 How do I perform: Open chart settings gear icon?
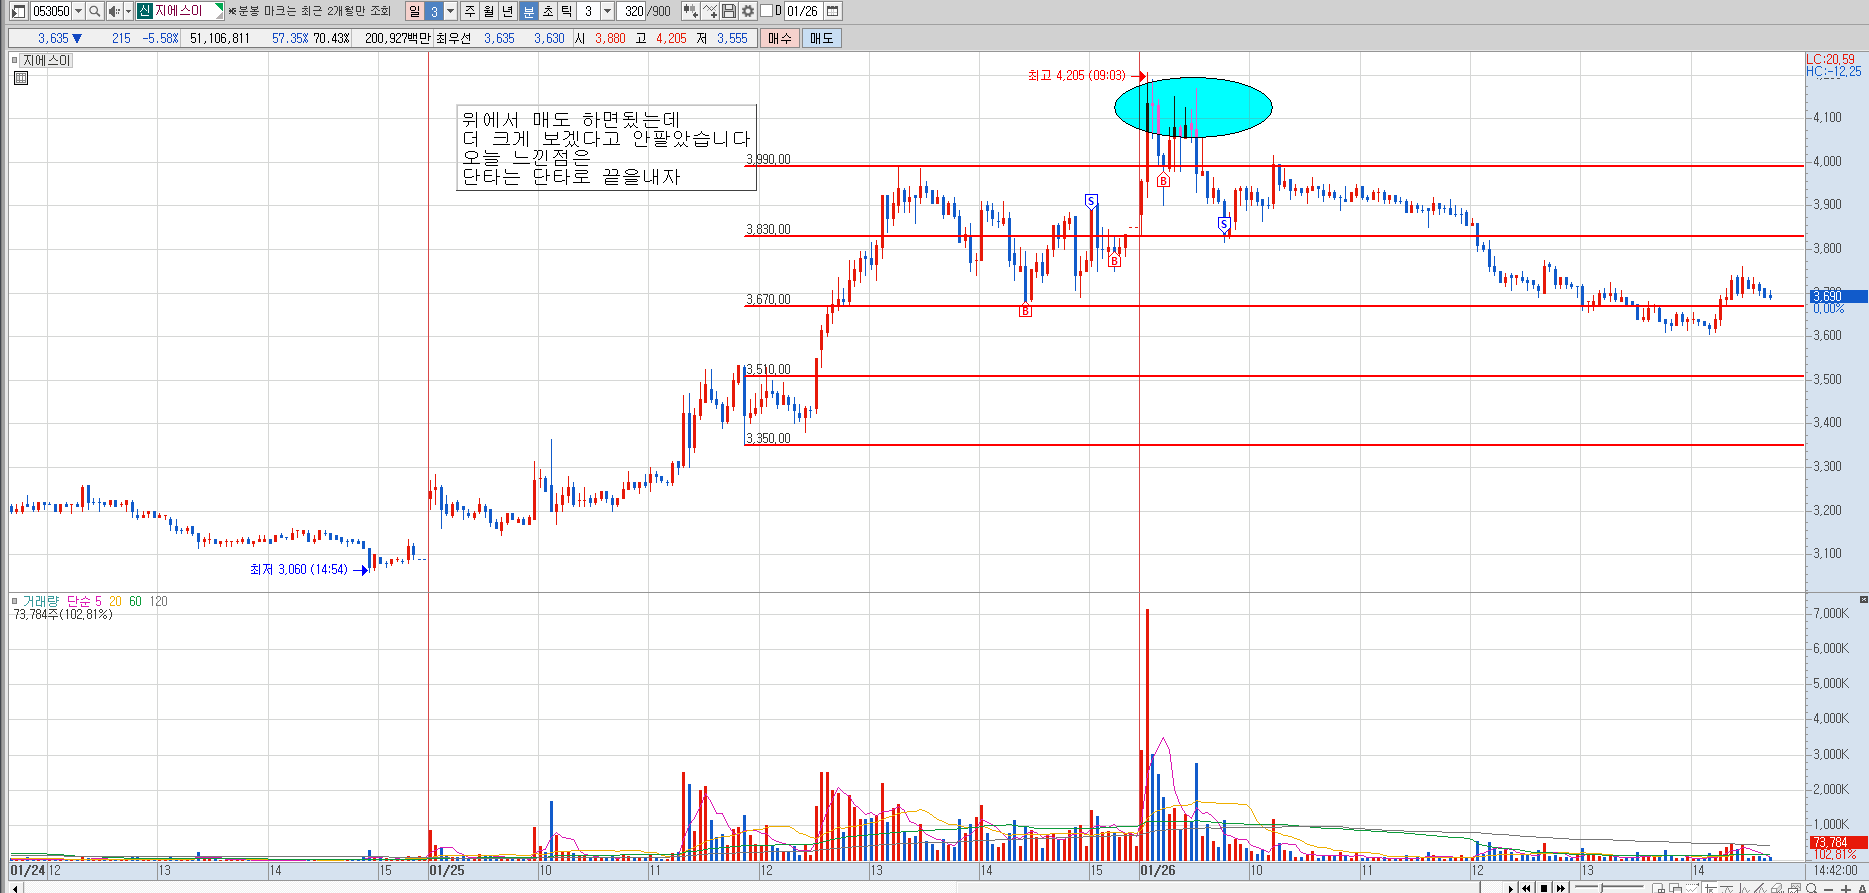click(x=747, y=11)
